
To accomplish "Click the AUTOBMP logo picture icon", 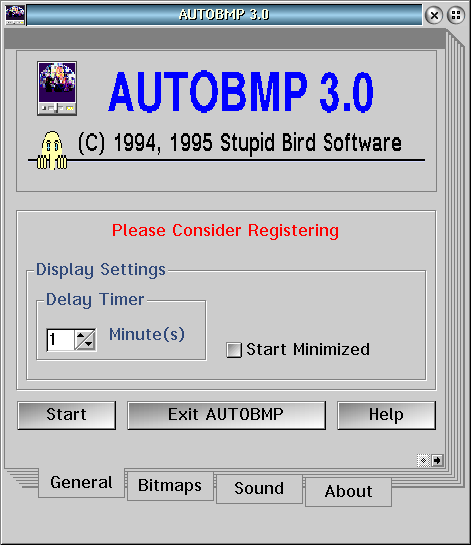I will (x=57, y=88).
